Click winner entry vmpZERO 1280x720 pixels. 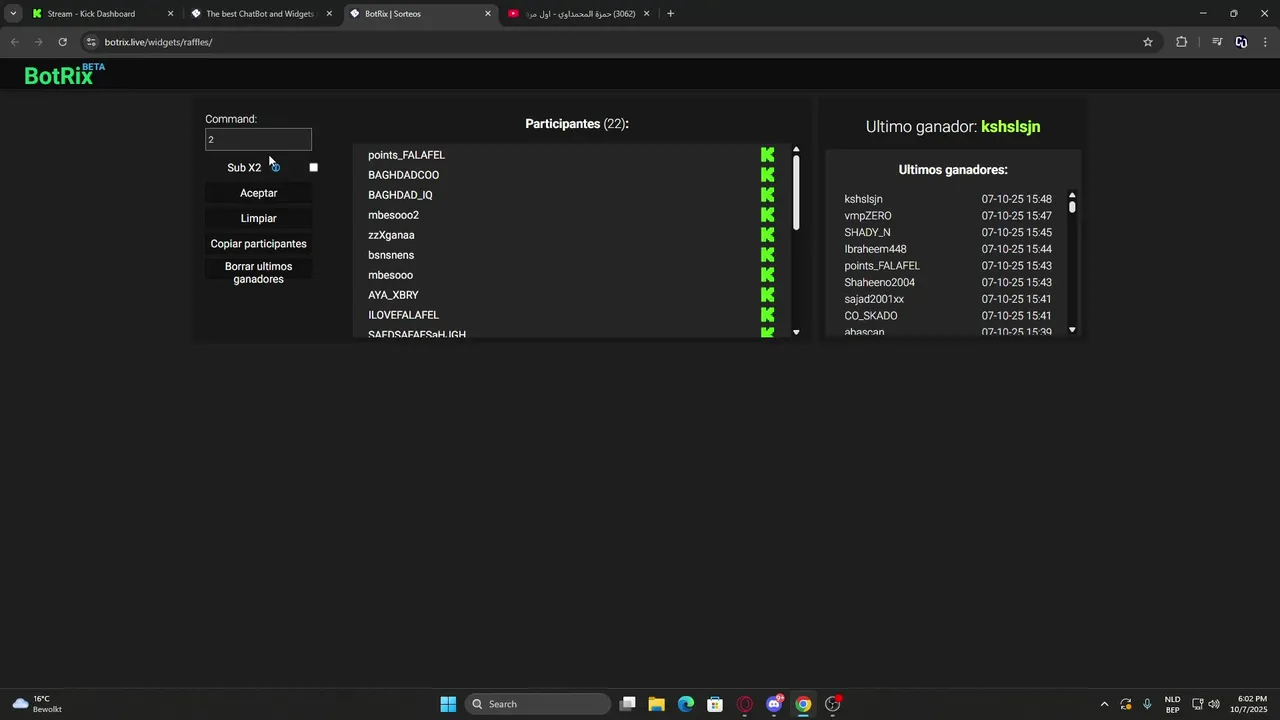click(868, 216)
